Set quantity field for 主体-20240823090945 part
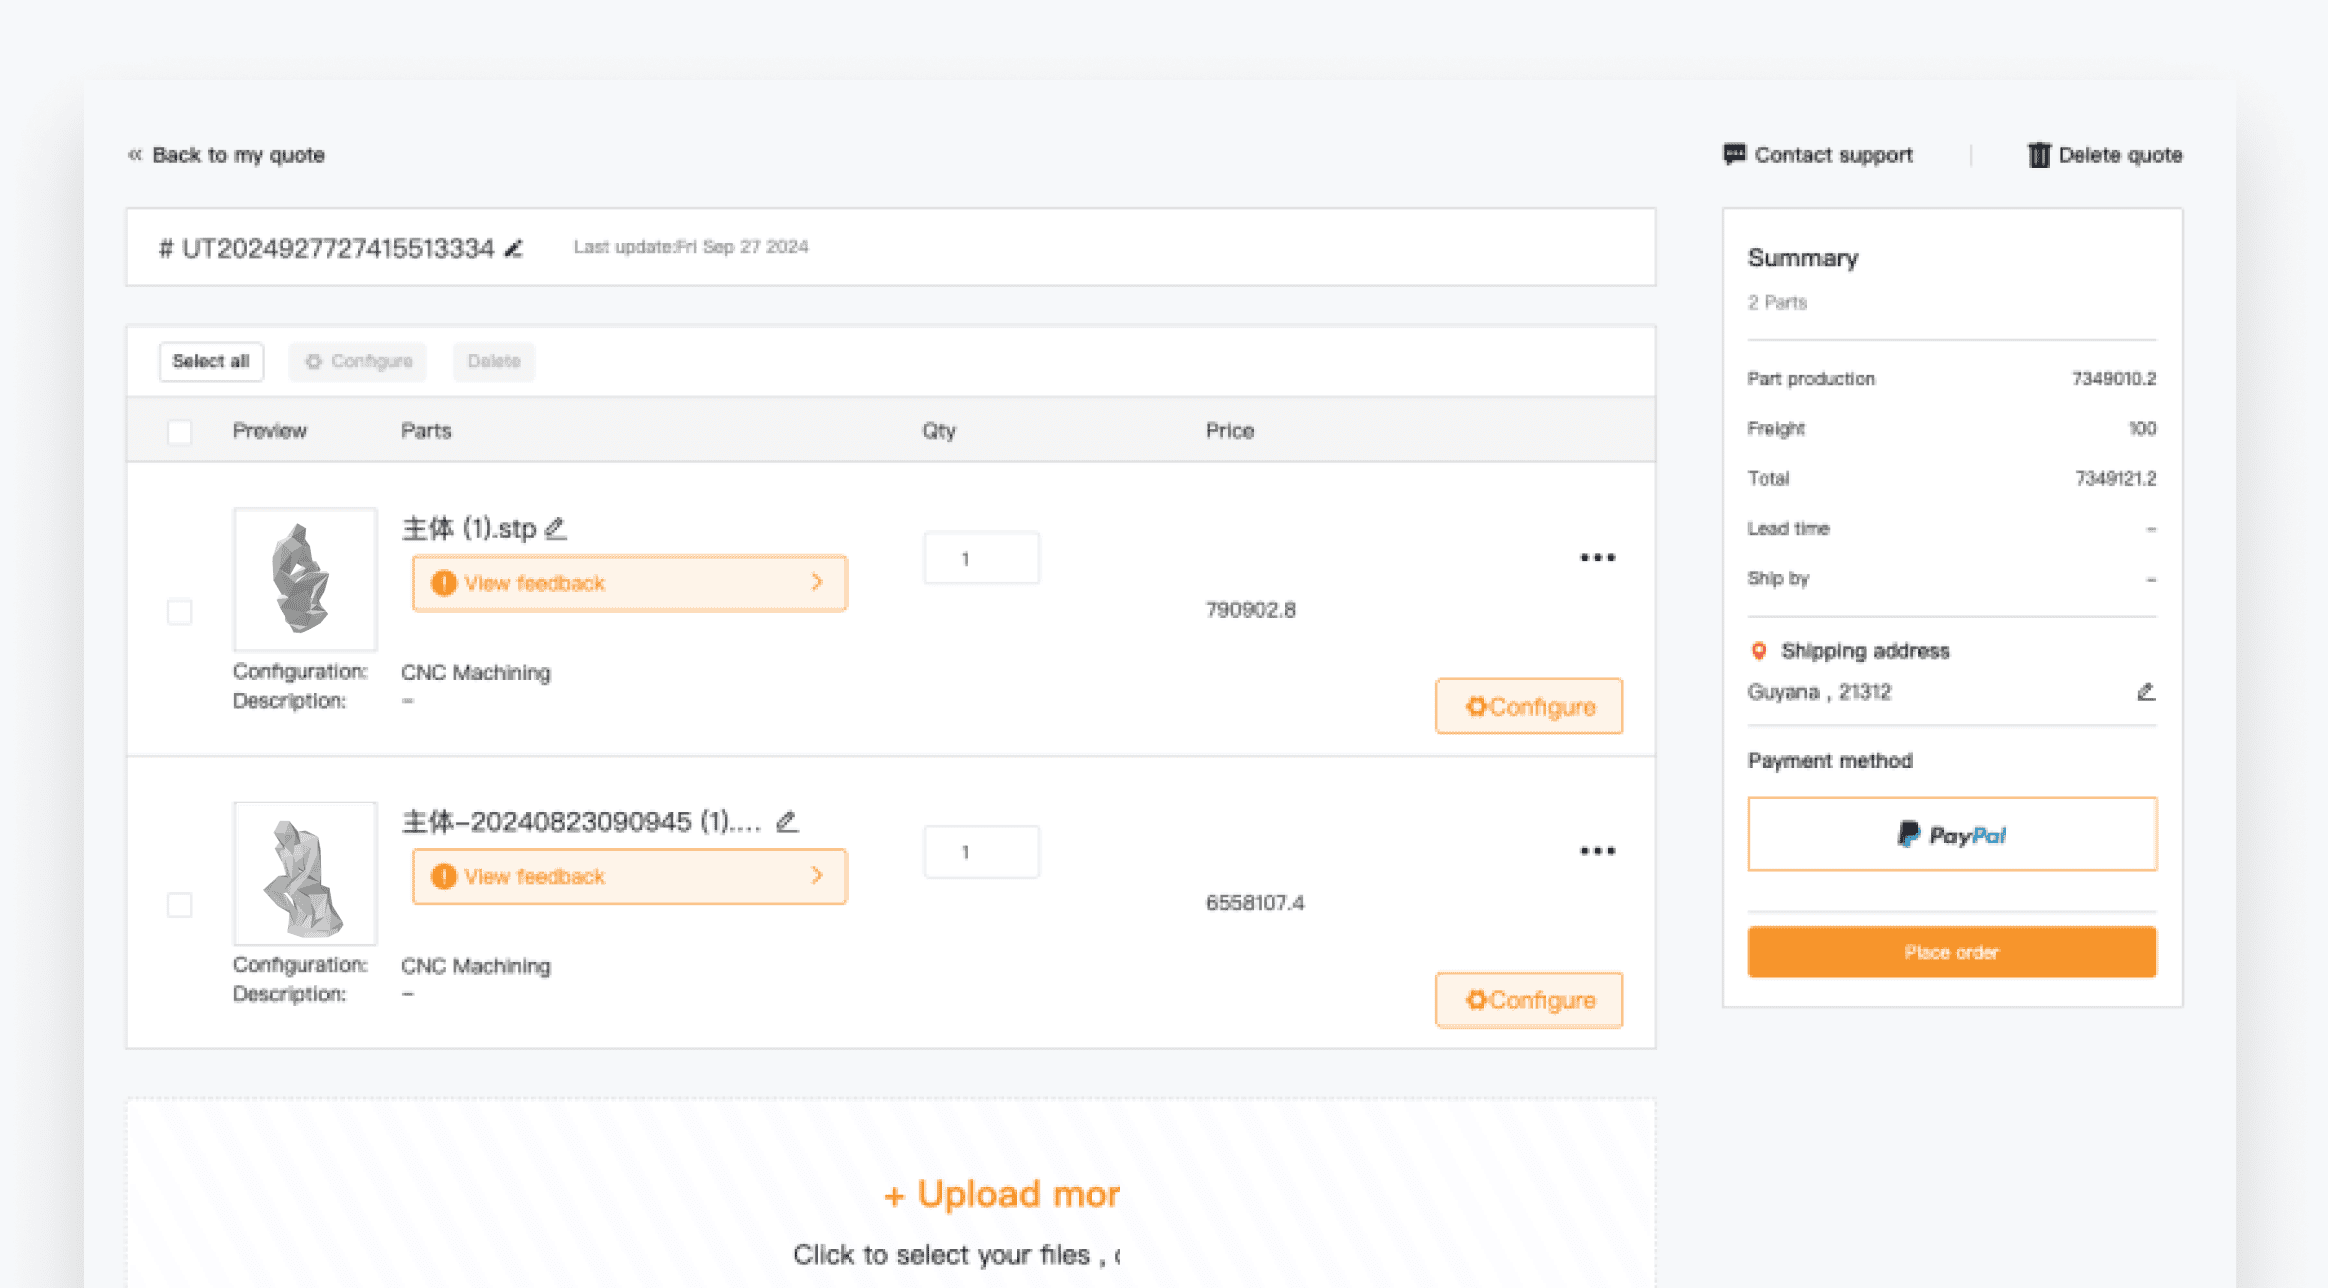 (981, 852)
